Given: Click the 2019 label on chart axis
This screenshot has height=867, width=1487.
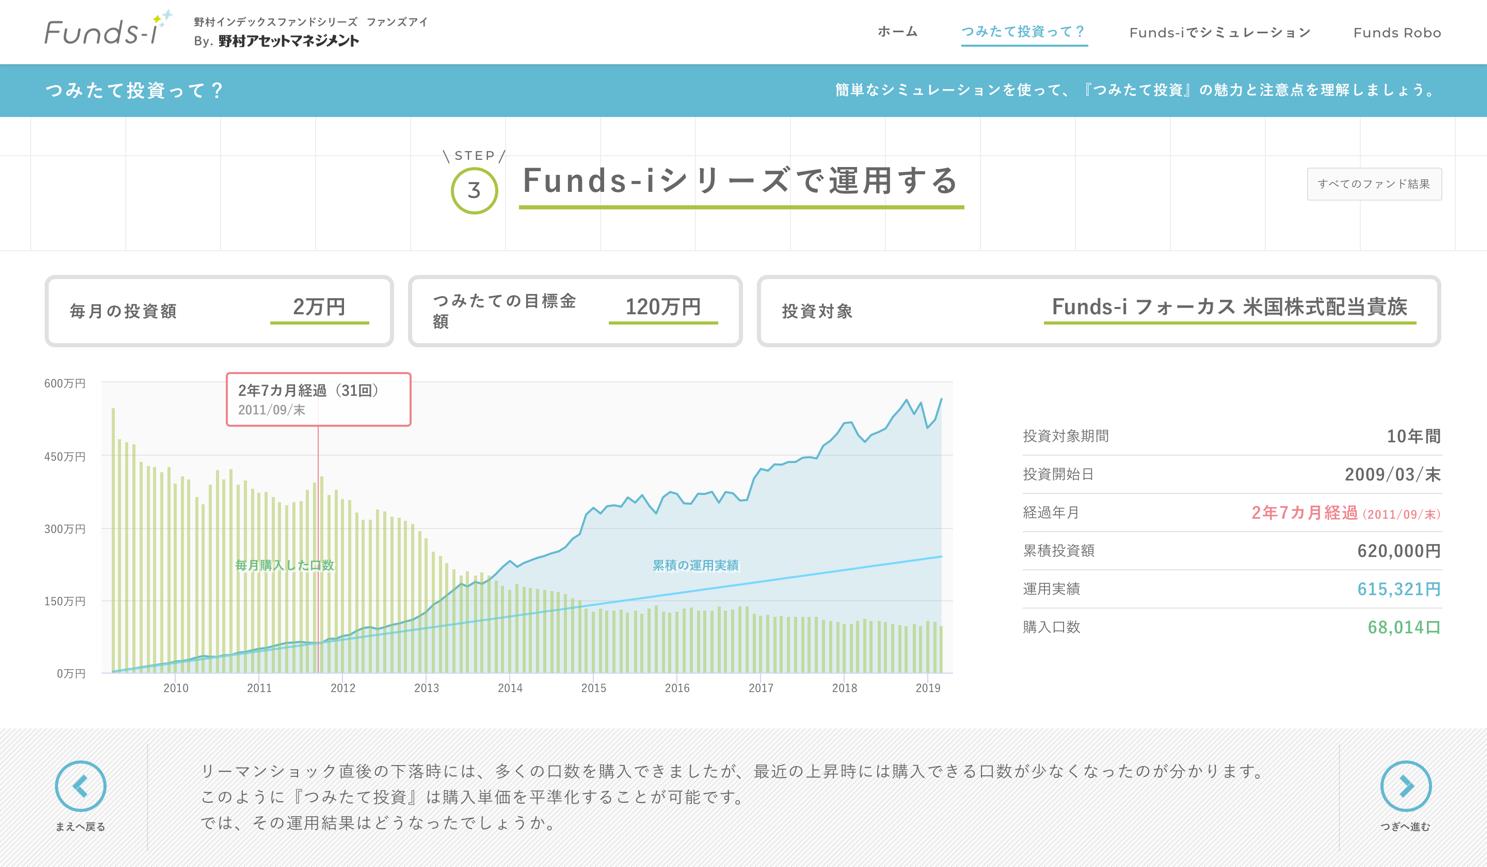Looking at the screenshot, I should [928, 688].
